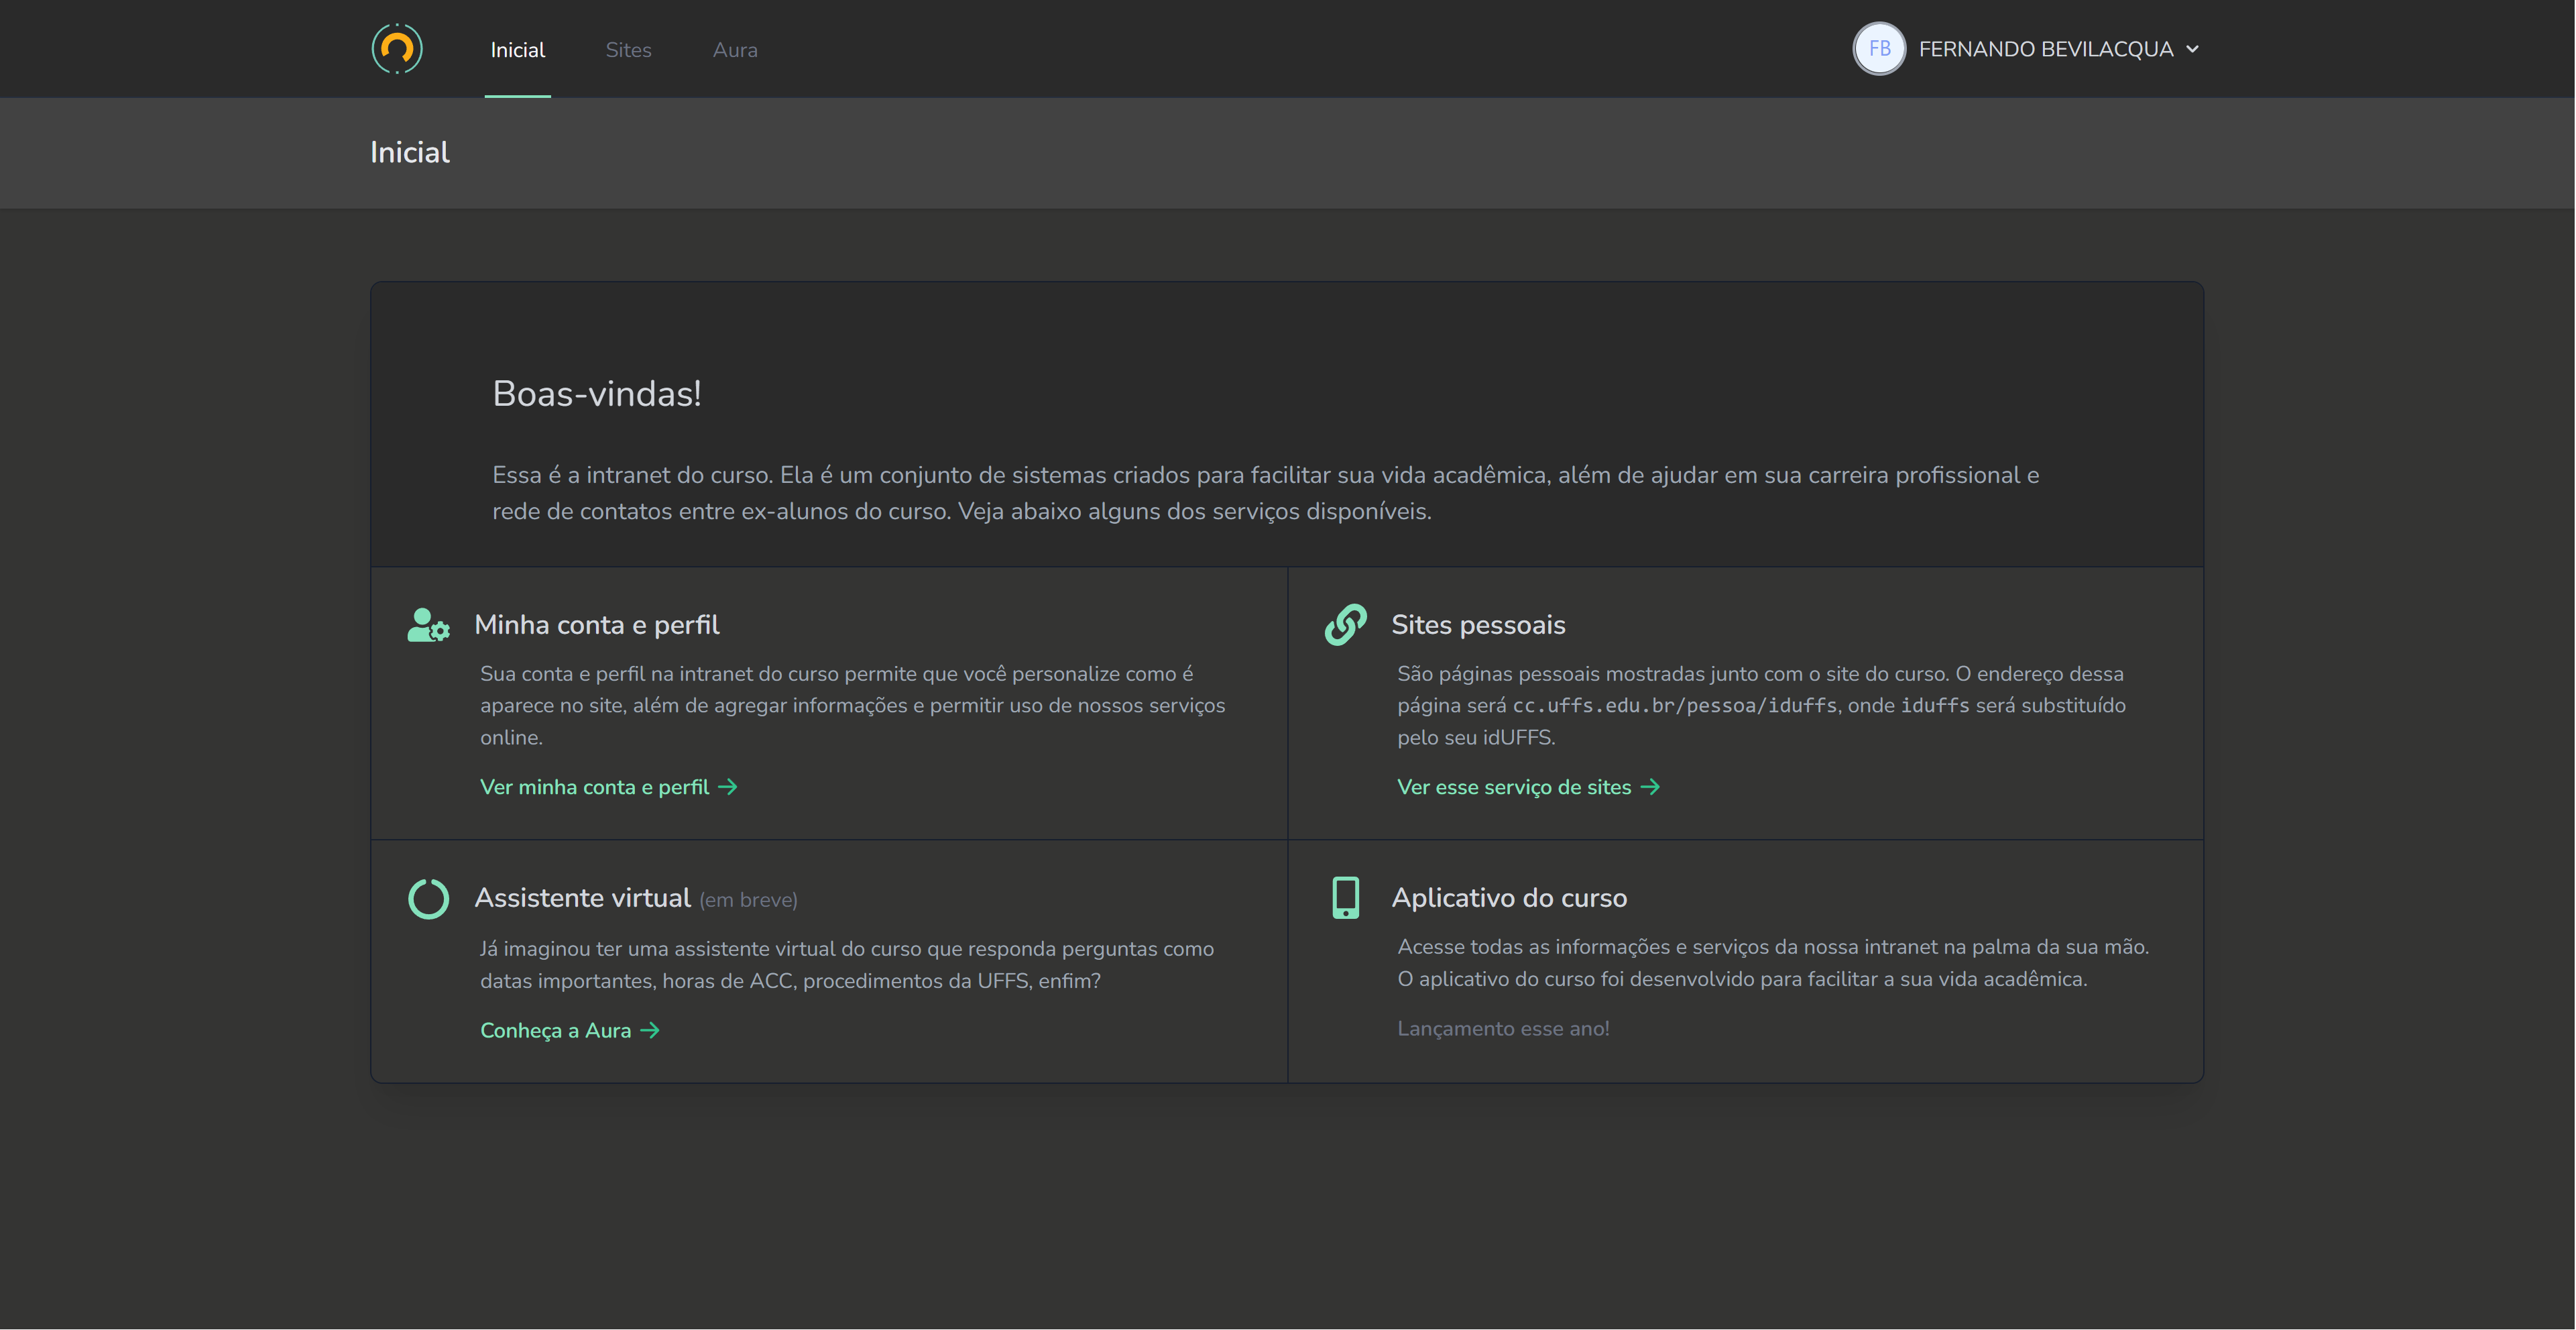Image resolution: width=2576 pixels, height=1330 pixels.
Task: Switch to the Sites tab
Action: point(628,49)
